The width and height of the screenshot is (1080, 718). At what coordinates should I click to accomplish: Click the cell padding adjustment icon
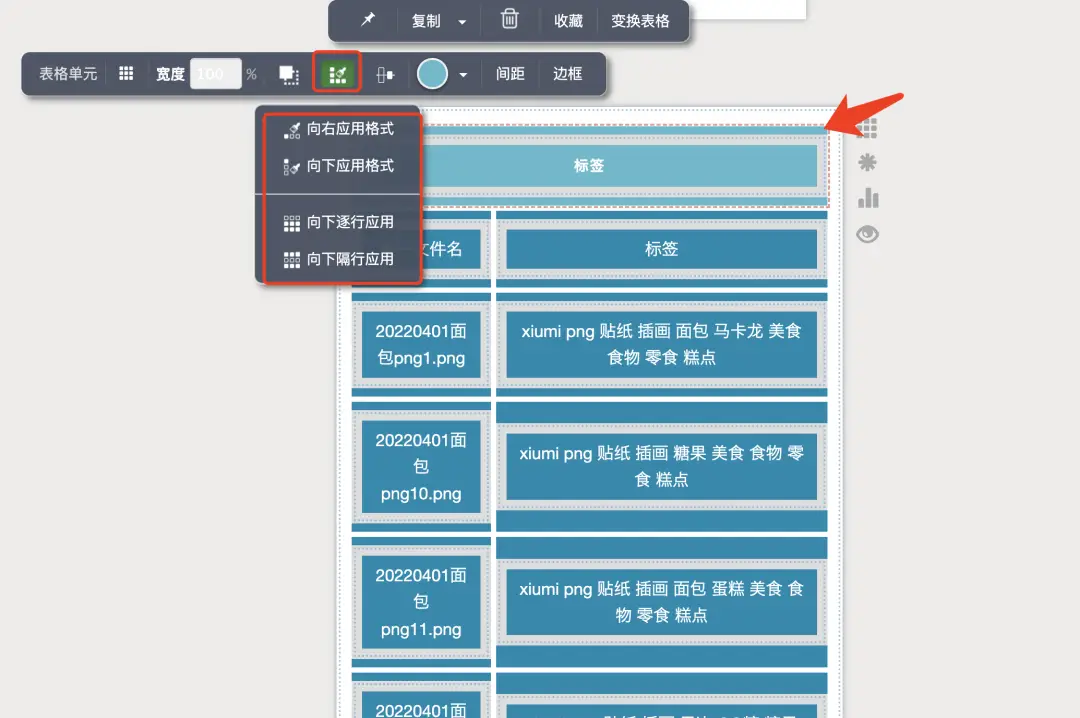385,73
